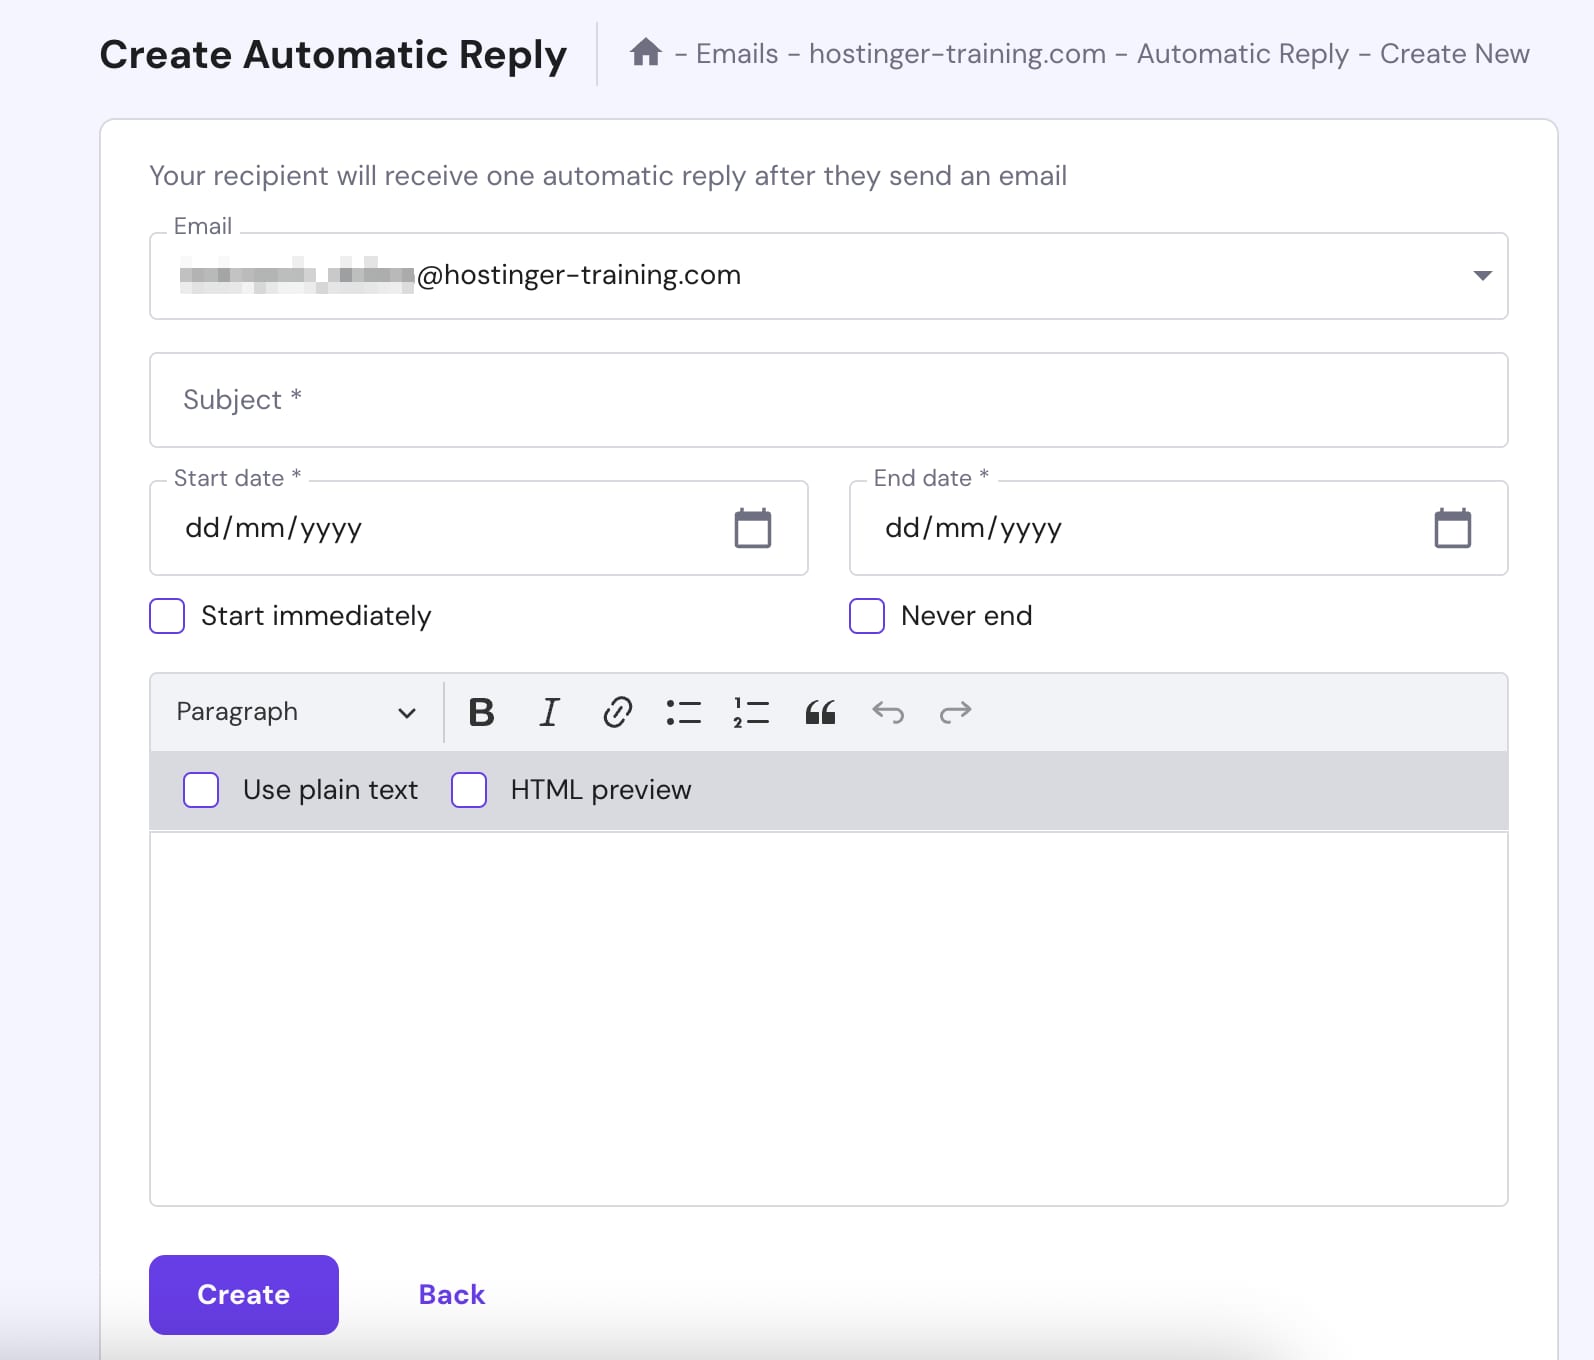The height and width of the screenshot is (1360, 1594).
Task: Click the home icon in breadcrumb
Action: click(645, 52)
